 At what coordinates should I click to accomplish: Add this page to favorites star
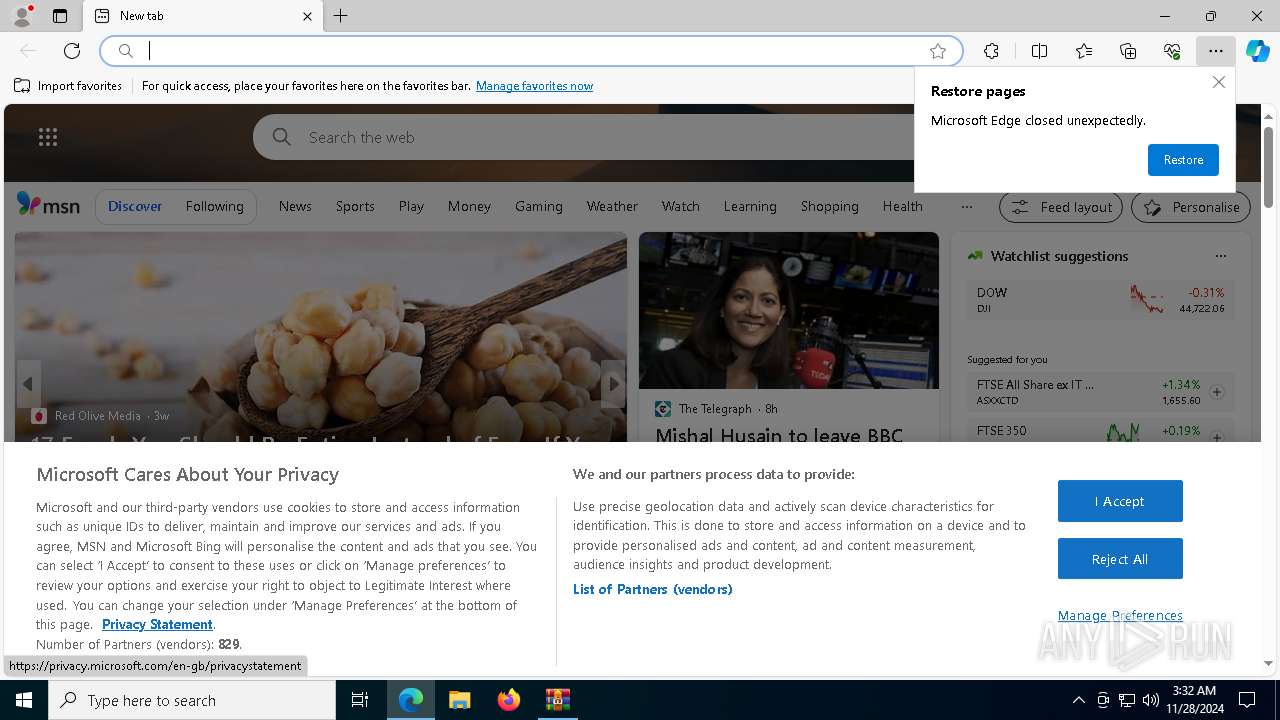tap(937, 51)
